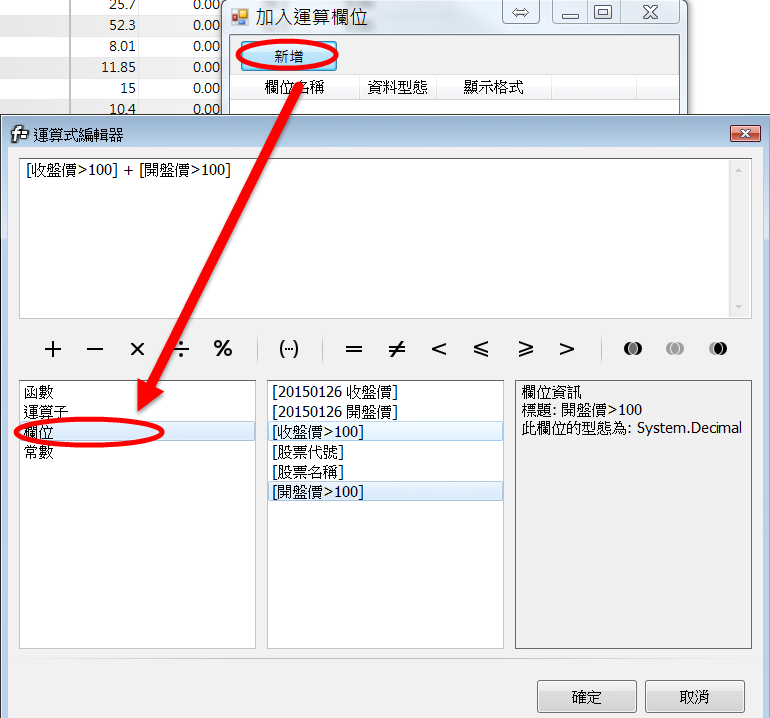This screenshot has width=770, height=718.
Task: Choose the [收盤價>100] field
Action: (385, 432)
